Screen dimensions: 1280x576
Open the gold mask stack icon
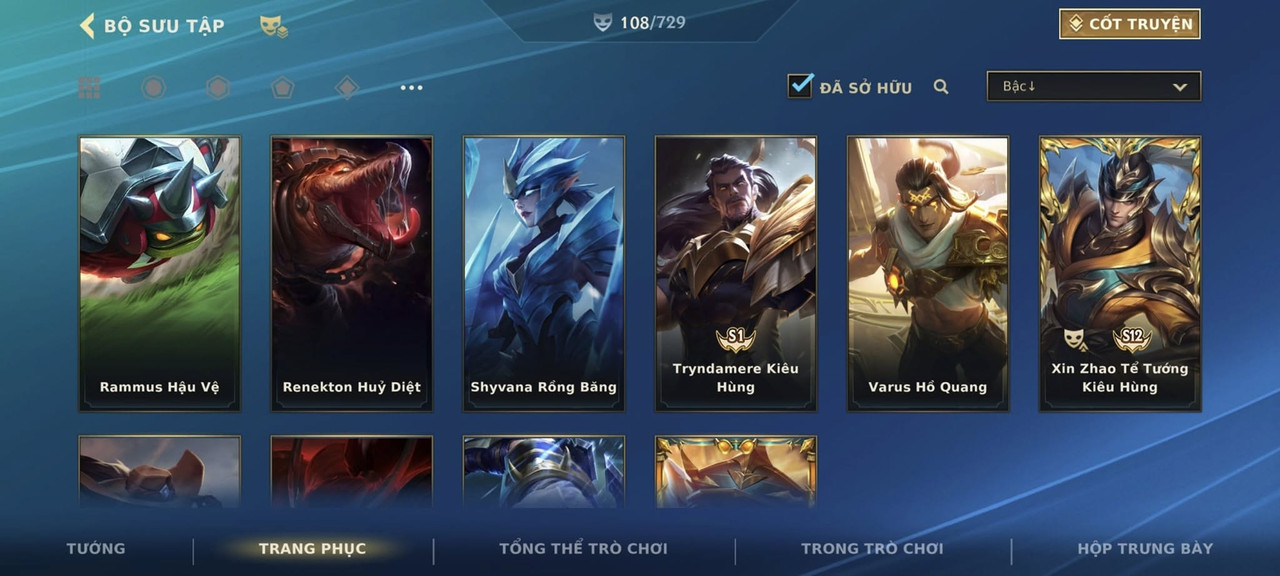click(273, 27)
